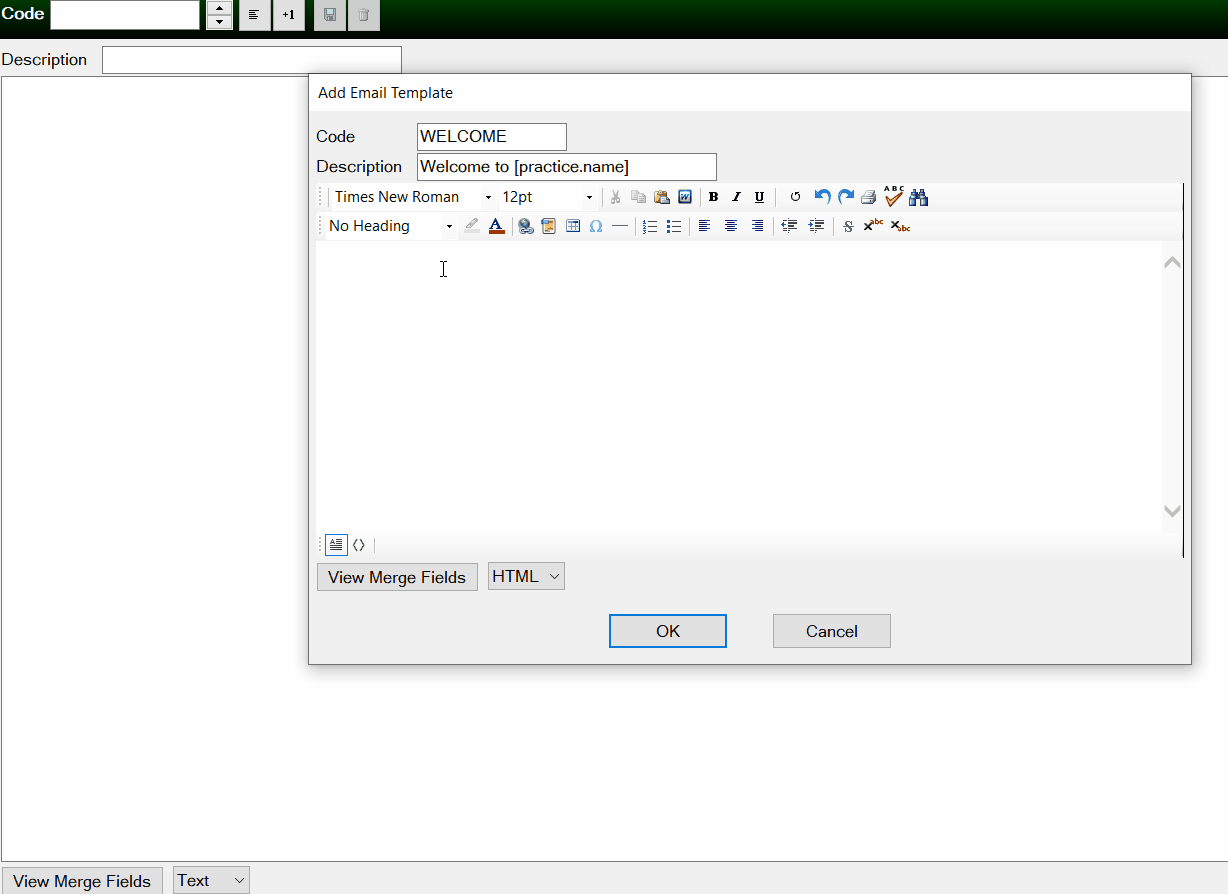Toggle bold formatting

tap(713, 197)
